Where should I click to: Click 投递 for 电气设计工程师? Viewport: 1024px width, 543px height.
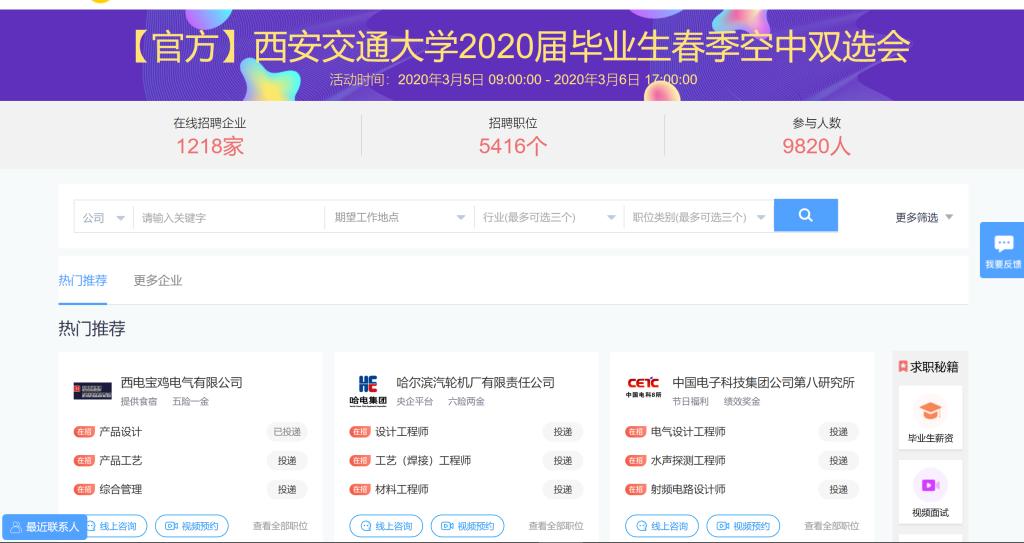839,432
